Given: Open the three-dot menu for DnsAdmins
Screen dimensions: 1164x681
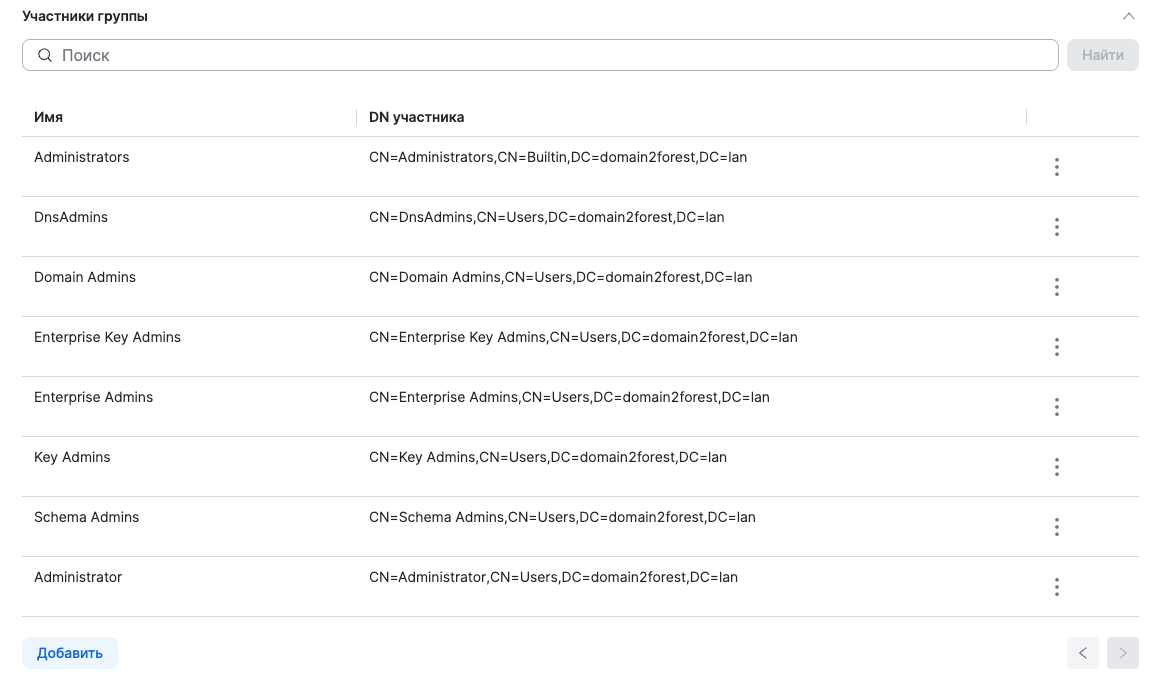Looking at the screenshot, I should point(1056,227).
